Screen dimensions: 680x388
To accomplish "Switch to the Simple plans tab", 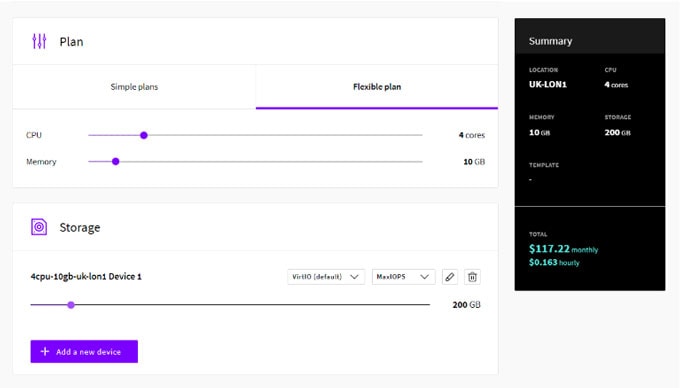I will (134, 87).
